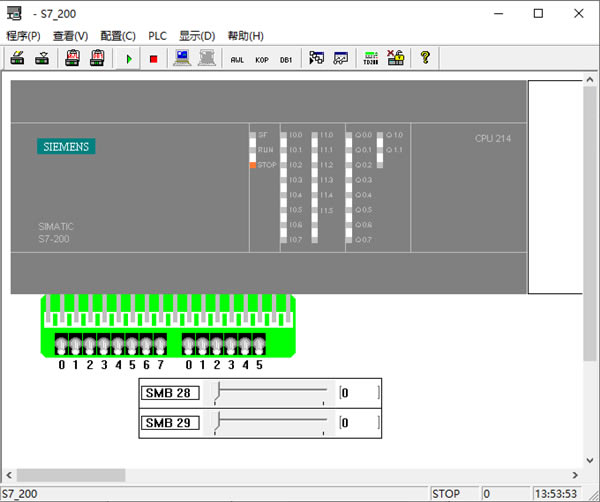Toggle input switch 7 in the left group
This screenshot has height=502, width=600.
[160, 344]
